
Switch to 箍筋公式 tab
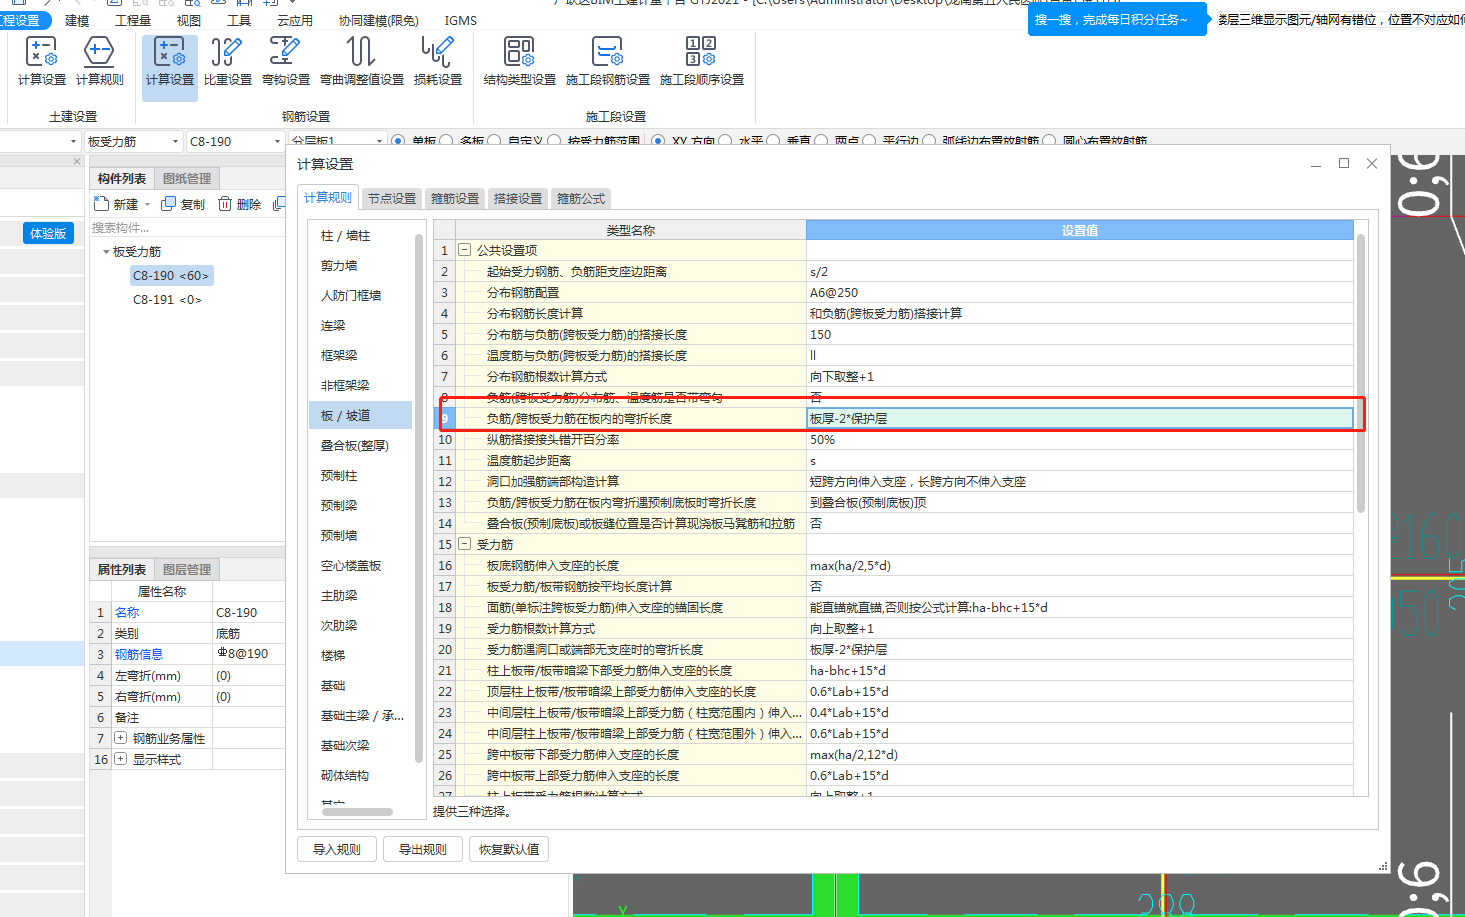(x=581, y=199)
